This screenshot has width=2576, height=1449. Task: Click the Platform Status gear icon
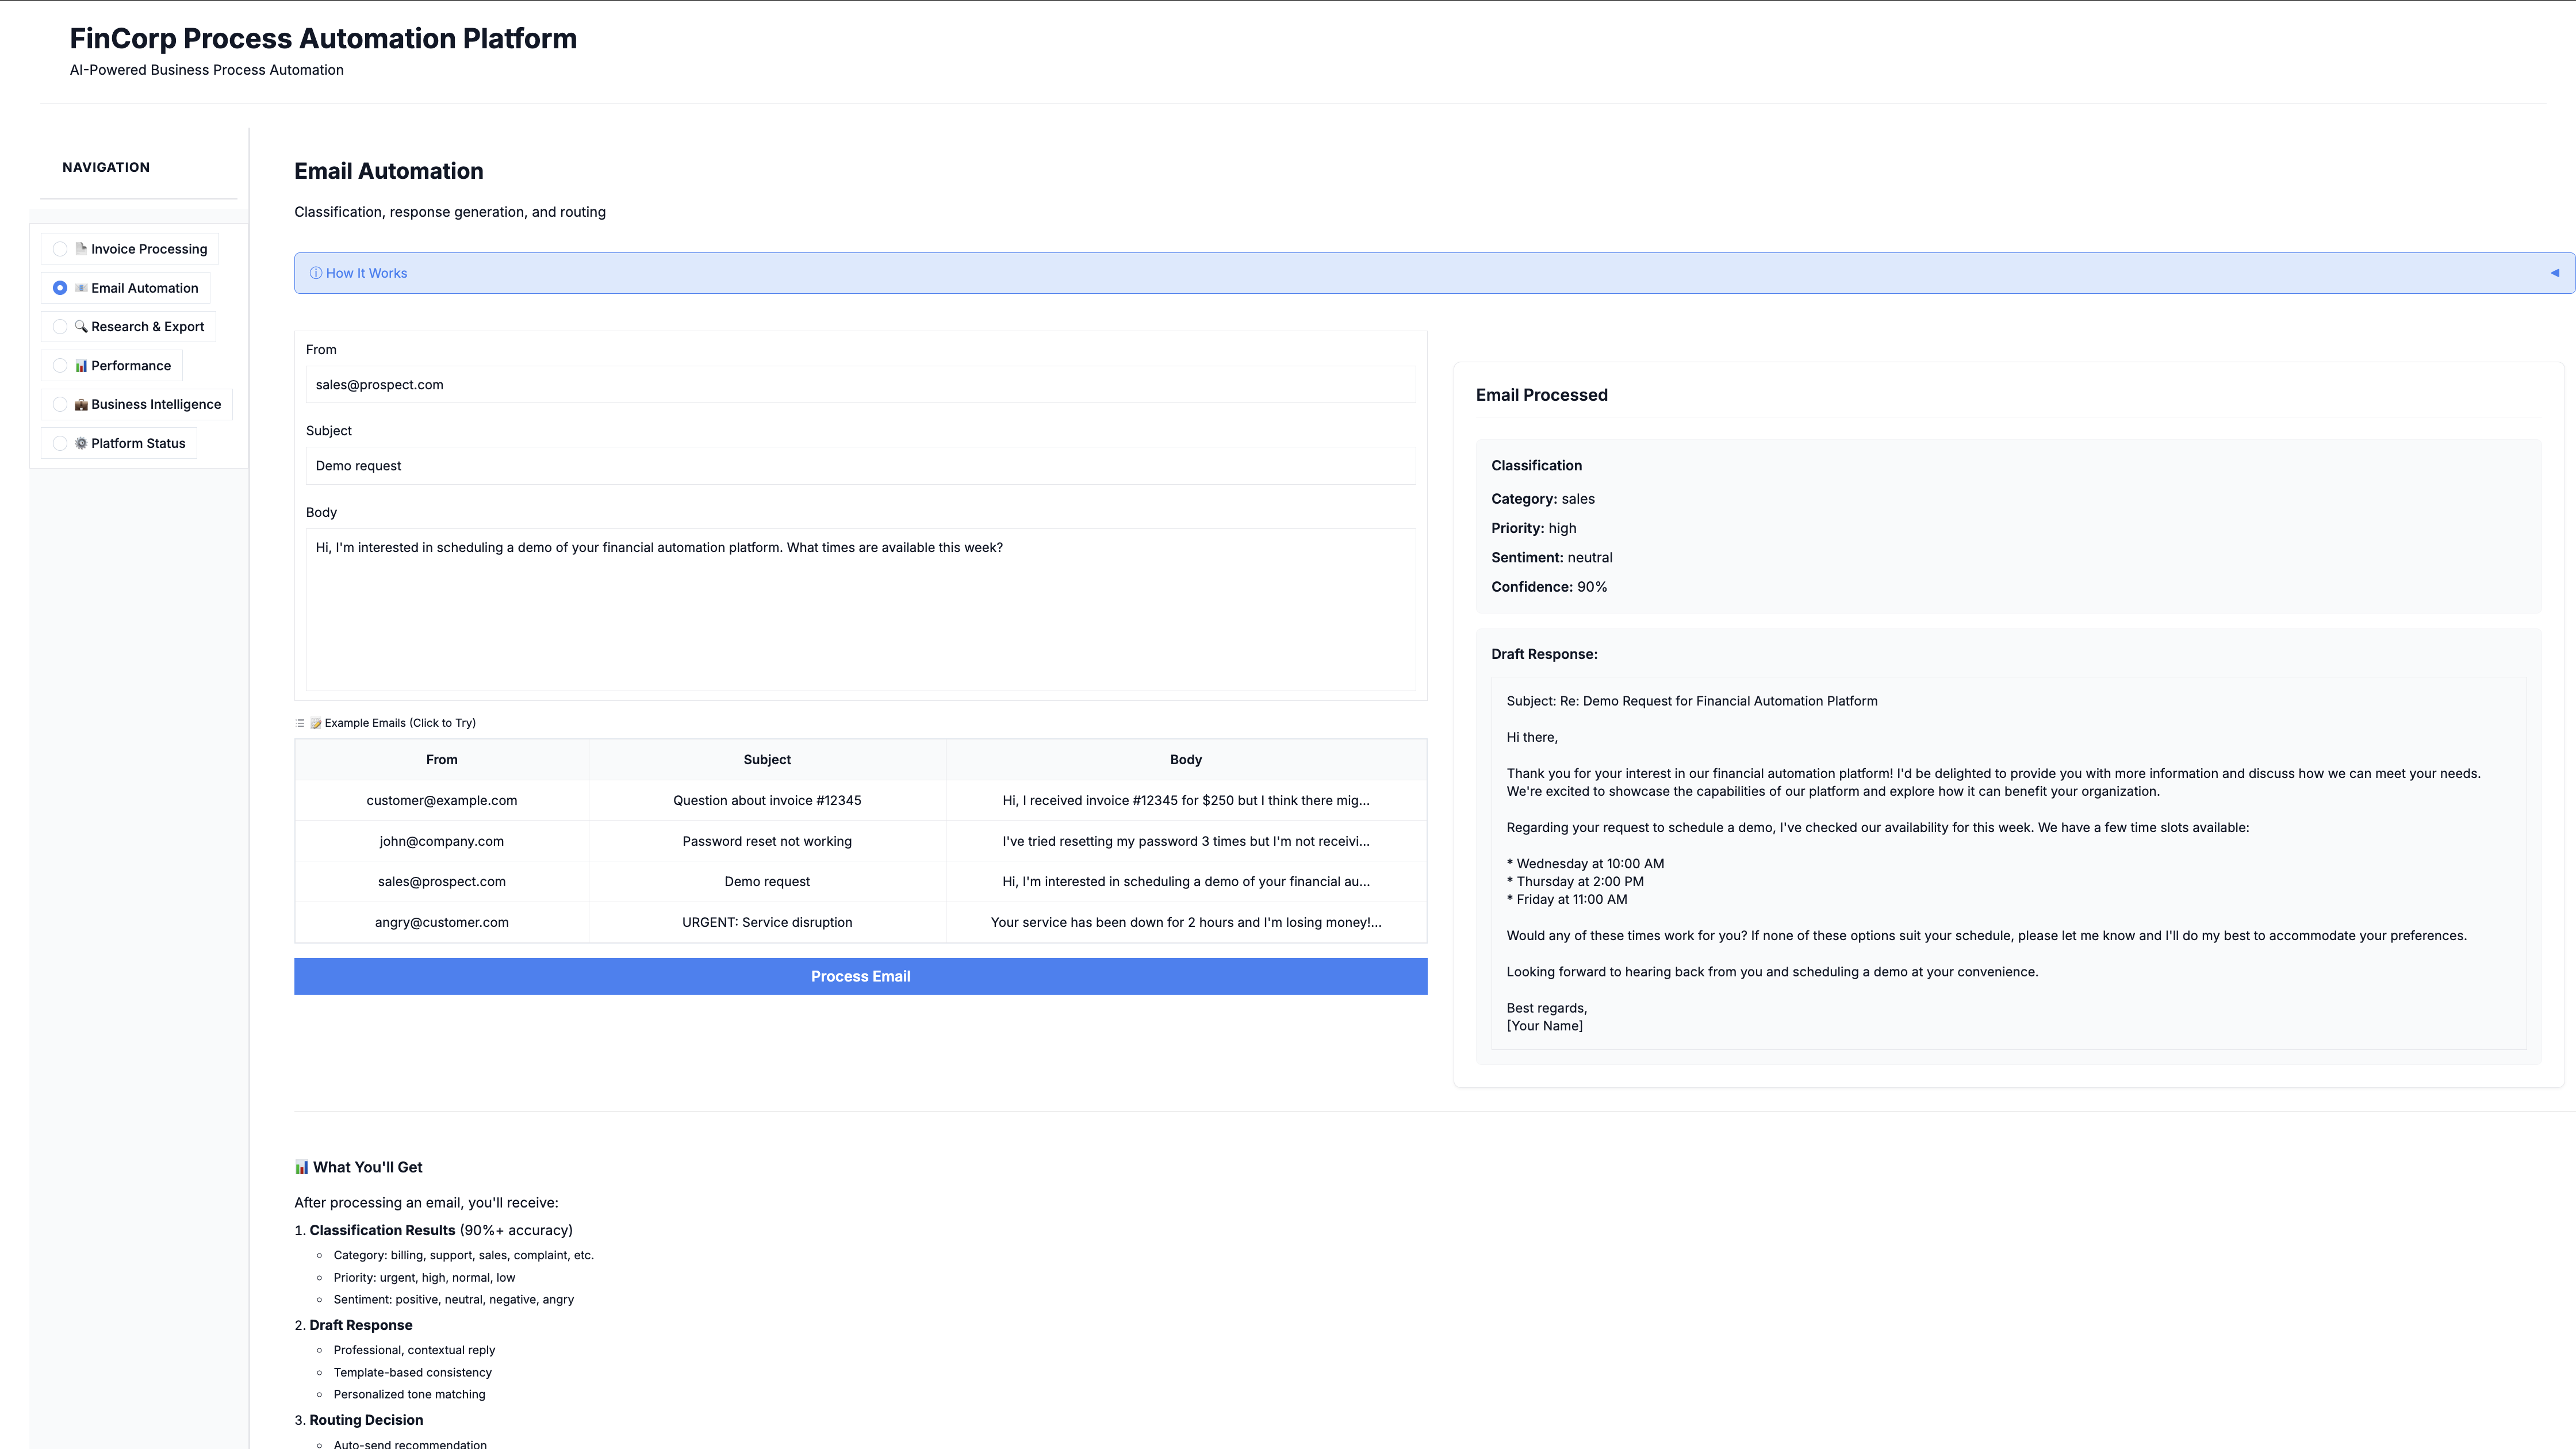[x=81, y=443]
